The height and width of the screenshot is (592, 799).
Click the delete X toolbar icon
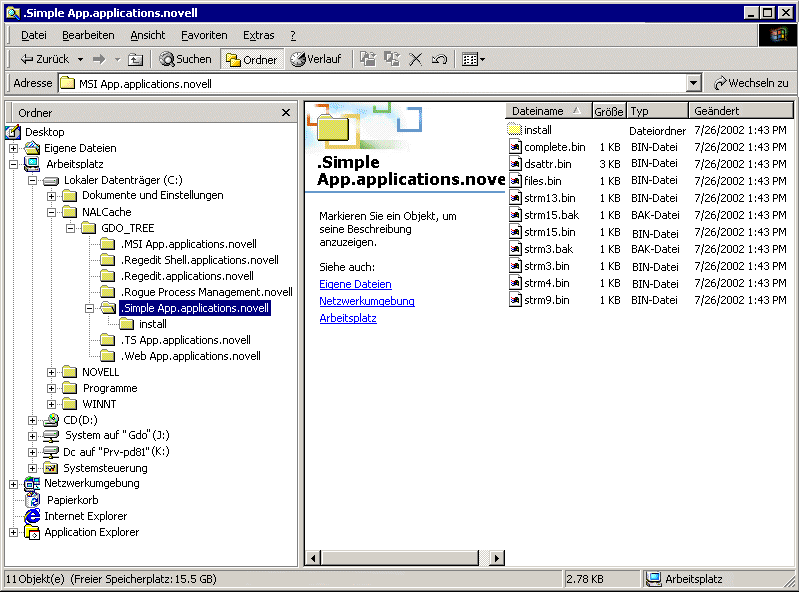416,60
